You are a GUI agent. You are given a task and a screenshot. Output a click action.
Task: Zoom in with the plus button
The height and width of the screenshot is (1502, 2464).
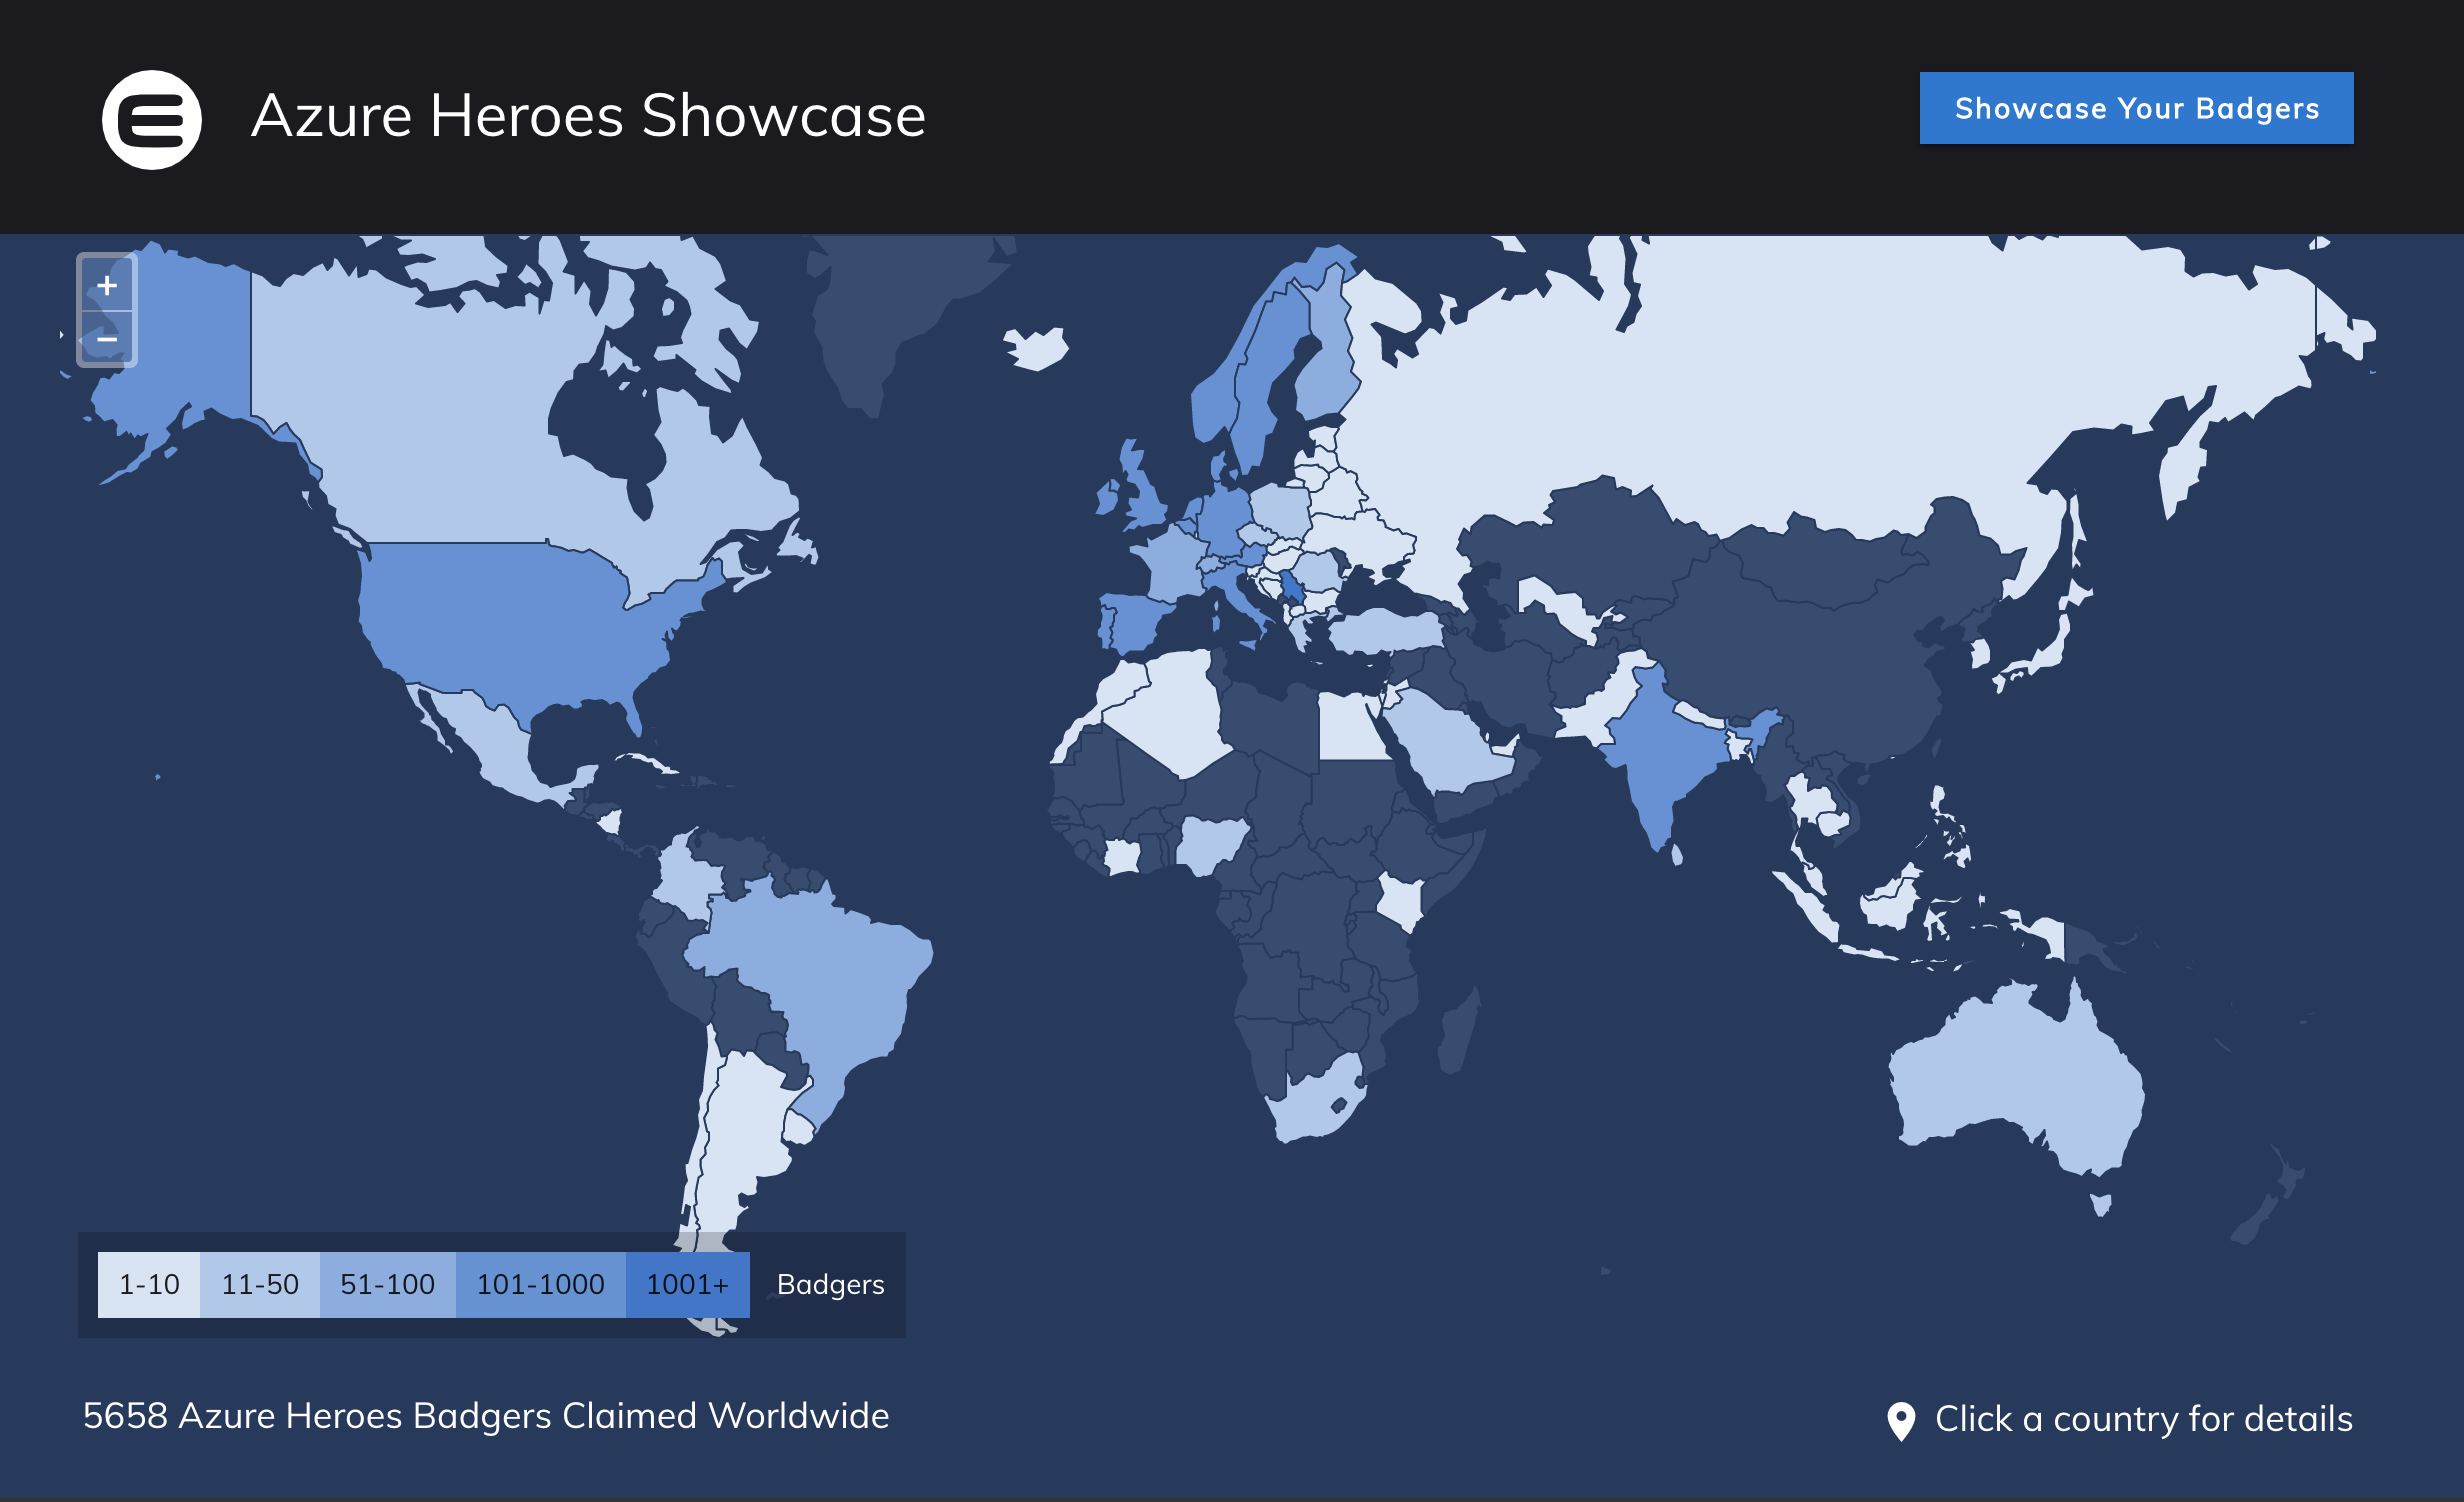[x=107, y=285]
